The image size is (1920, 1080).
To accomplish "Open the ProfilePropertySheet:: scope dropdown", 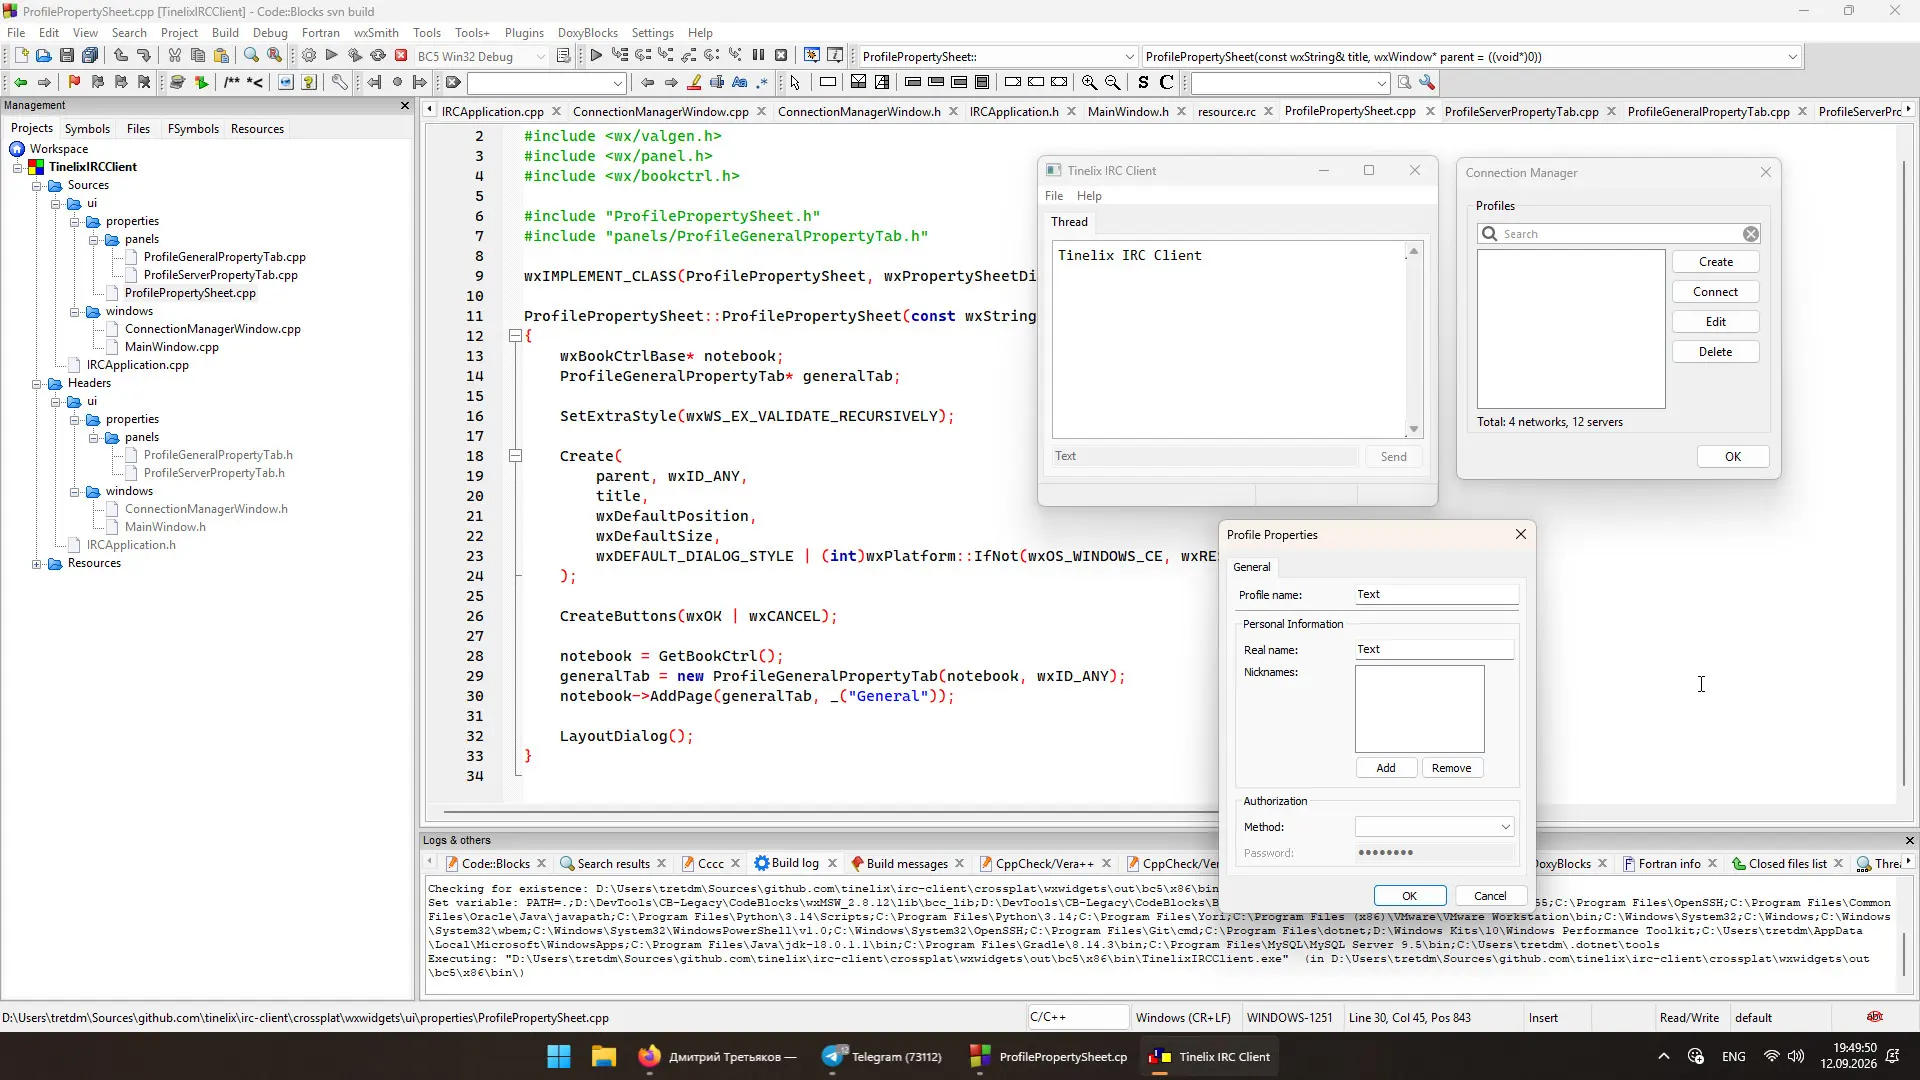I will tap(1129, 57).
